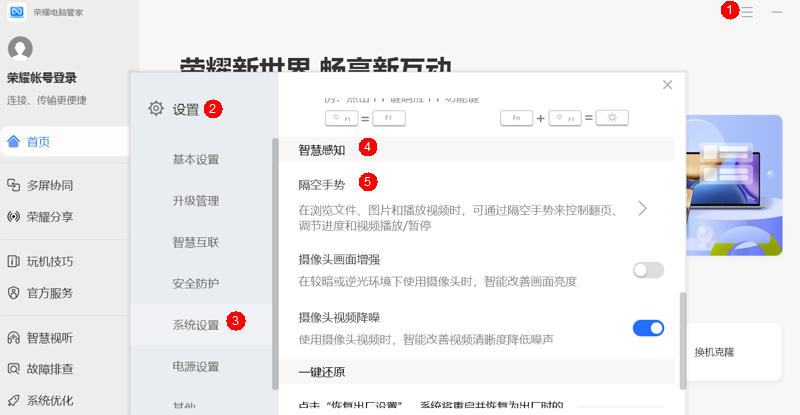Click the 荣耀帐号登录 login link
This screenshot has width=800, height=415.
tap(41, 78)
